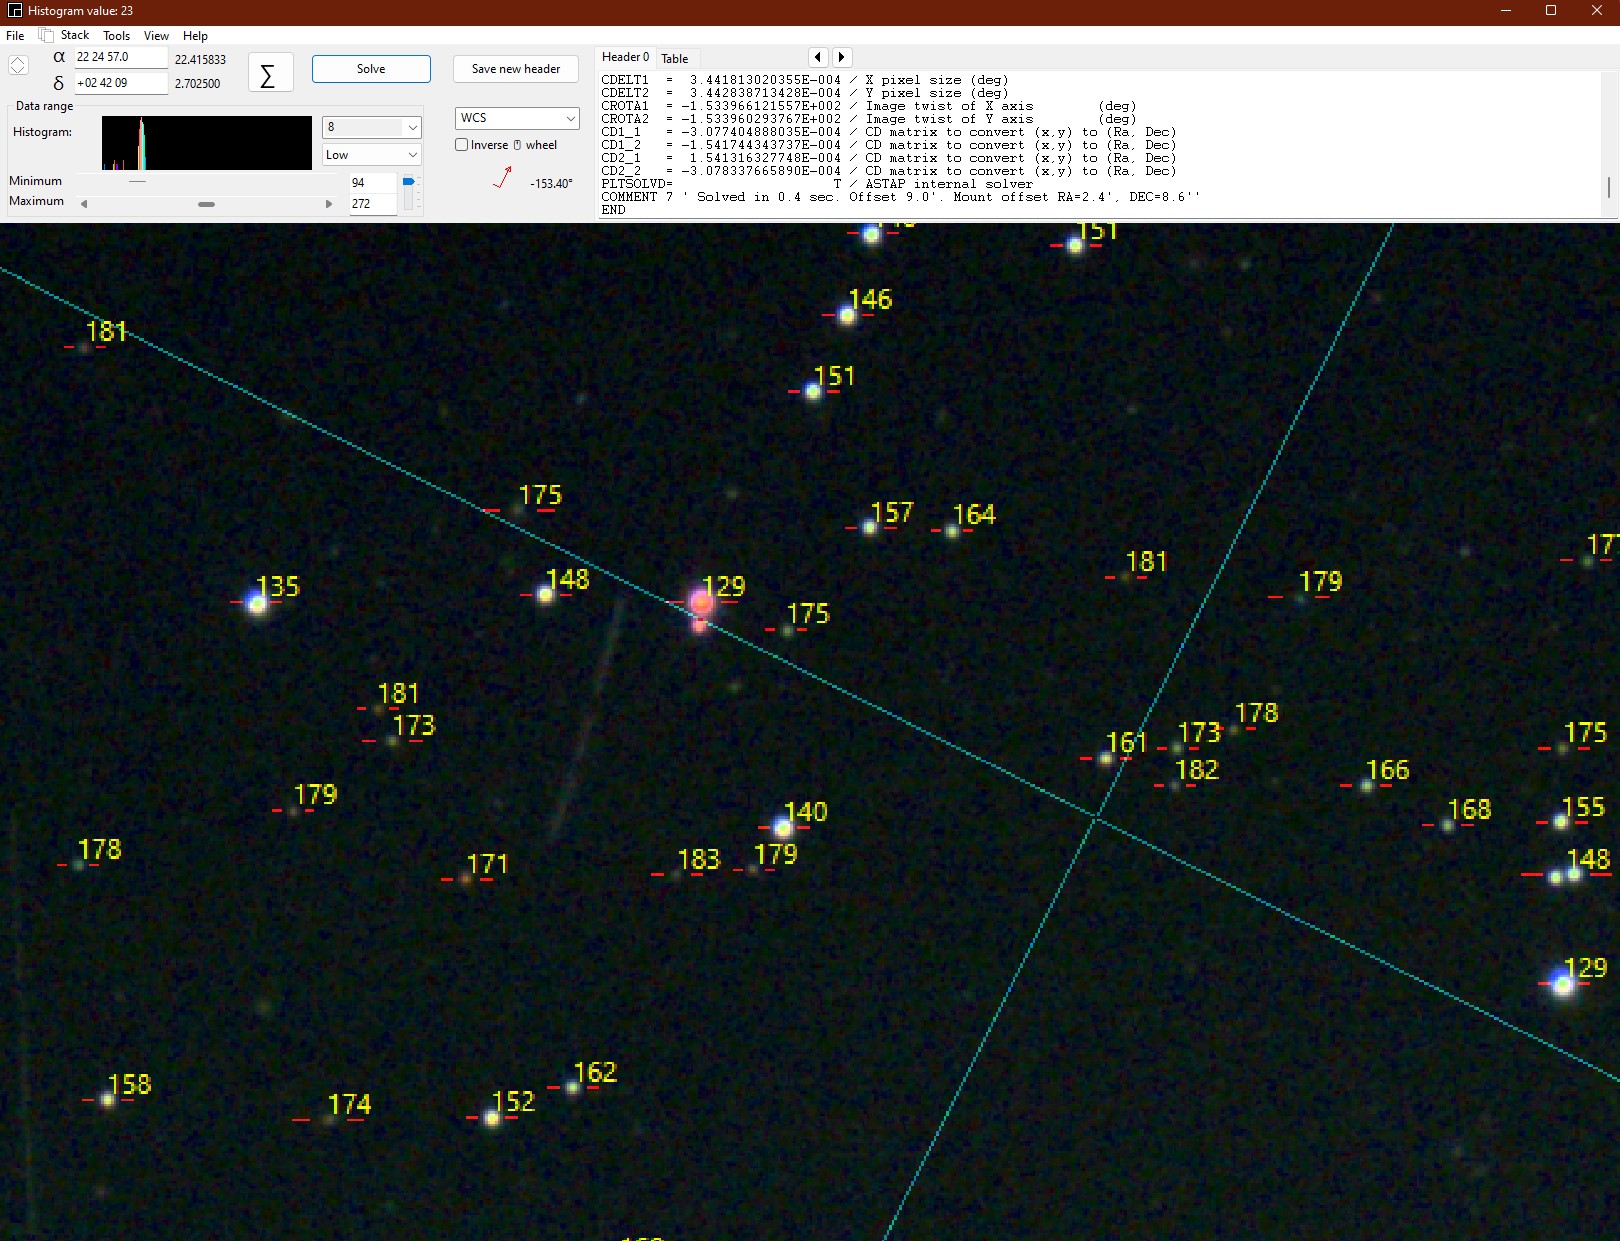Click the red north direction arrow
Image resolution: width=1620 pixels, height=1241 pixels.
503,179
